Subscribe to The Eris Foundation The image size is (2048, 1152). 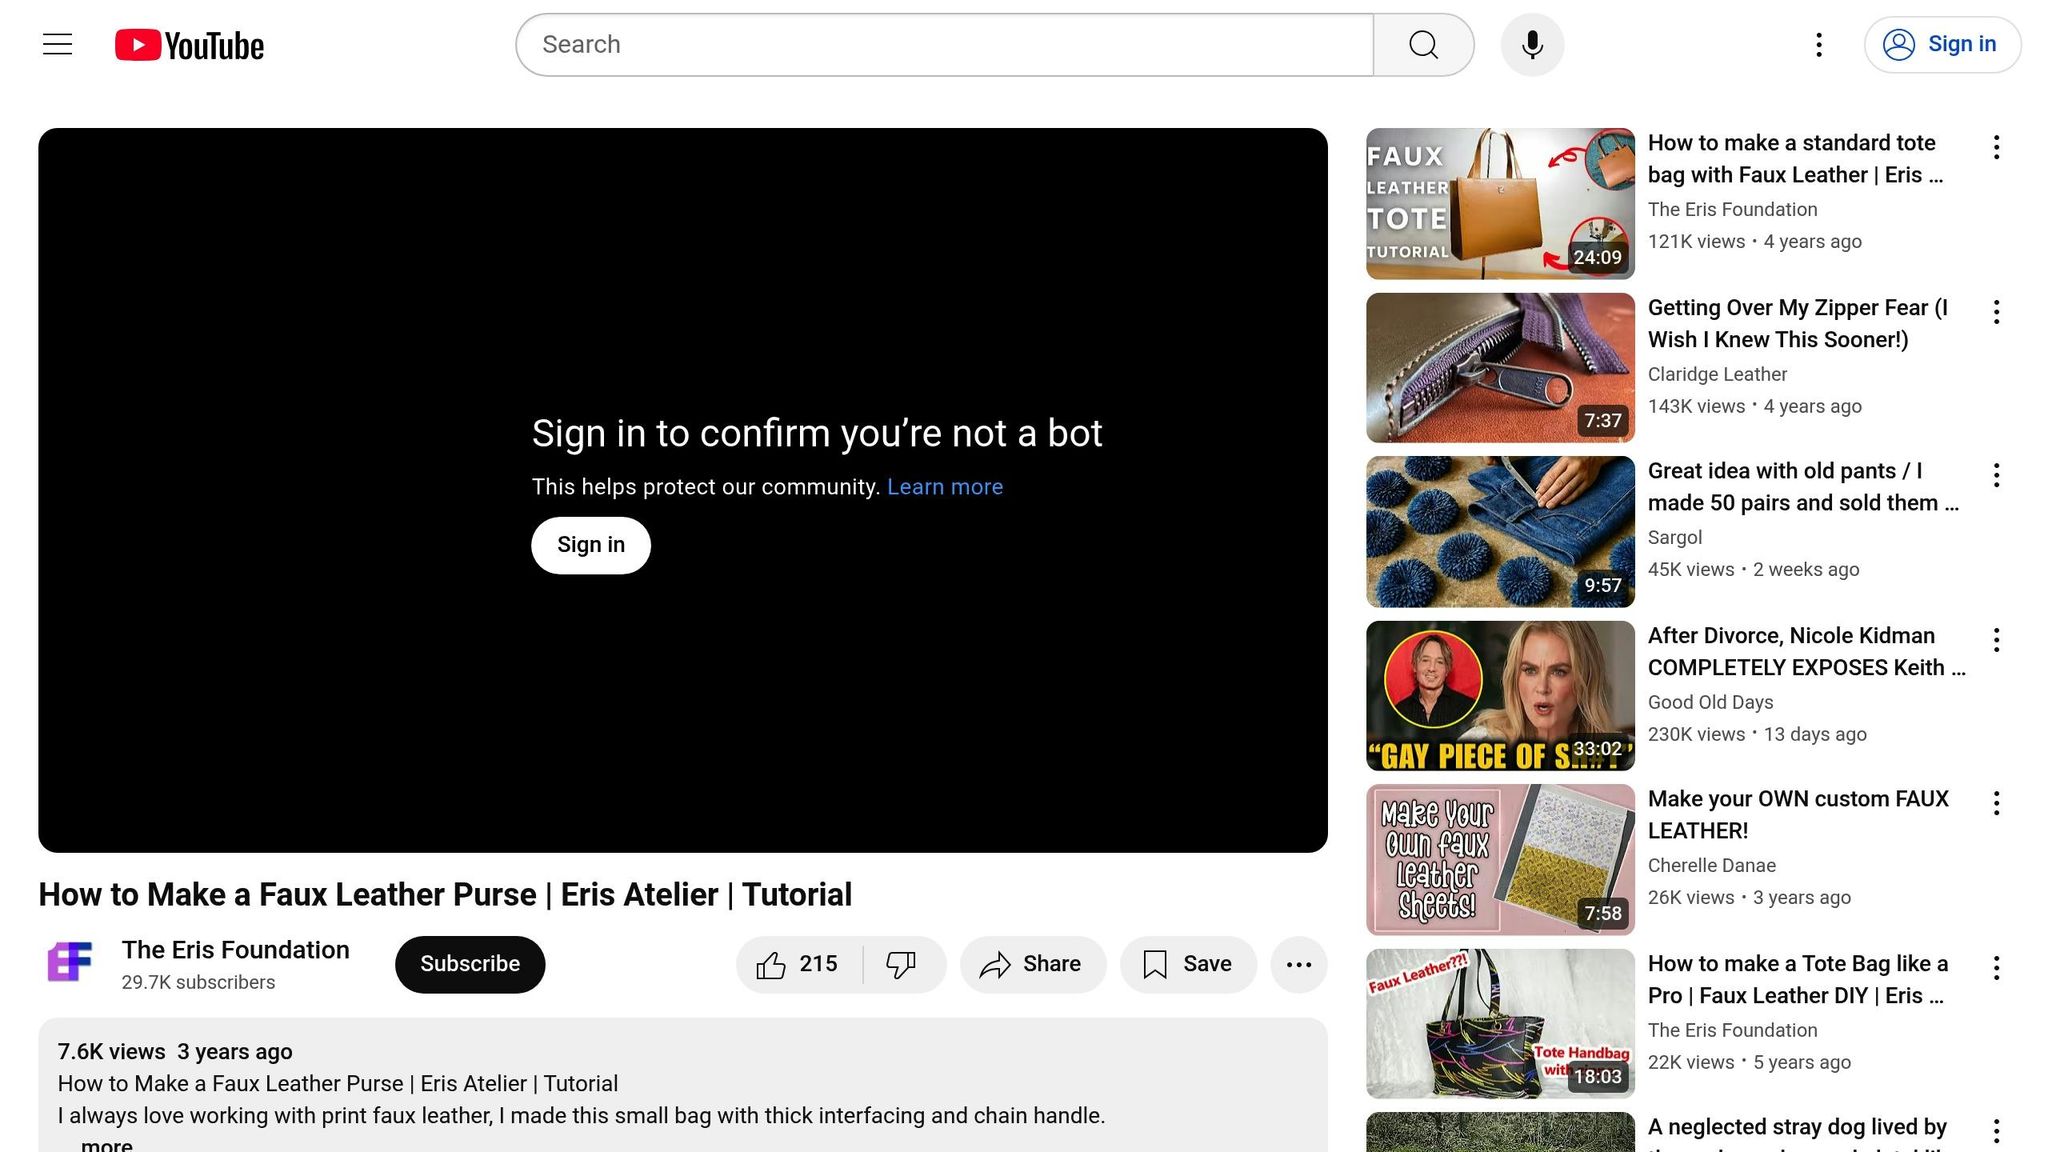470,964
